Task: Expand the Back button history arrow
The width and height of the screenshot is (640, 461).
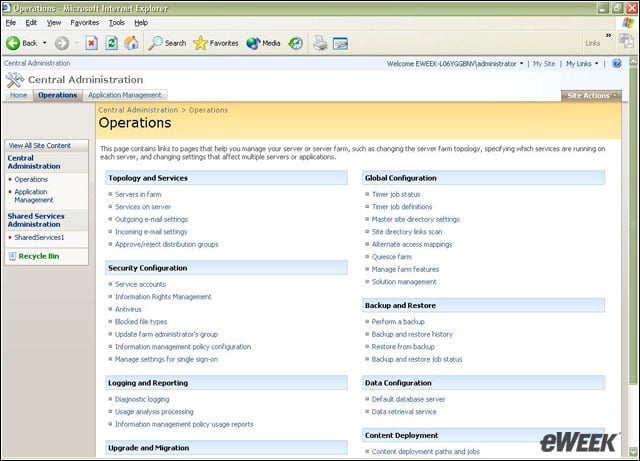Action: pyautogui.click(x=44, y=43)
